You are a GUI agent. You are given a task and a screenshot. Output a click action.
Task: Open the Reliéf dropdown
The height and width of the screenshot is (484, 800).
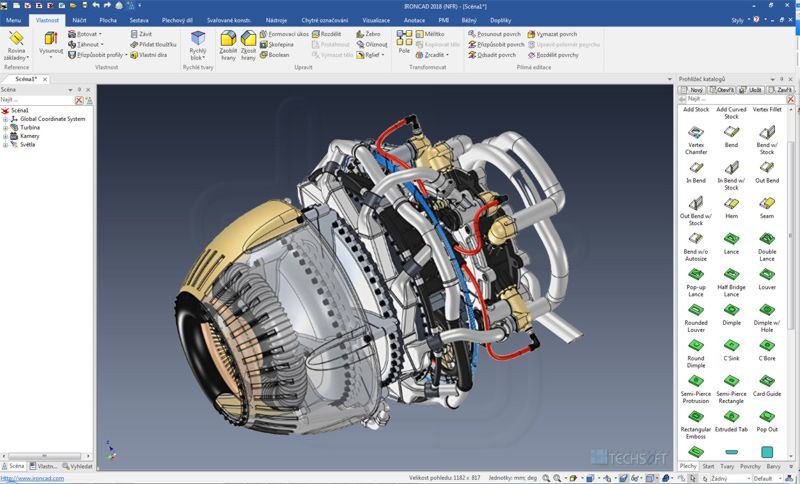tap(383, 55)
